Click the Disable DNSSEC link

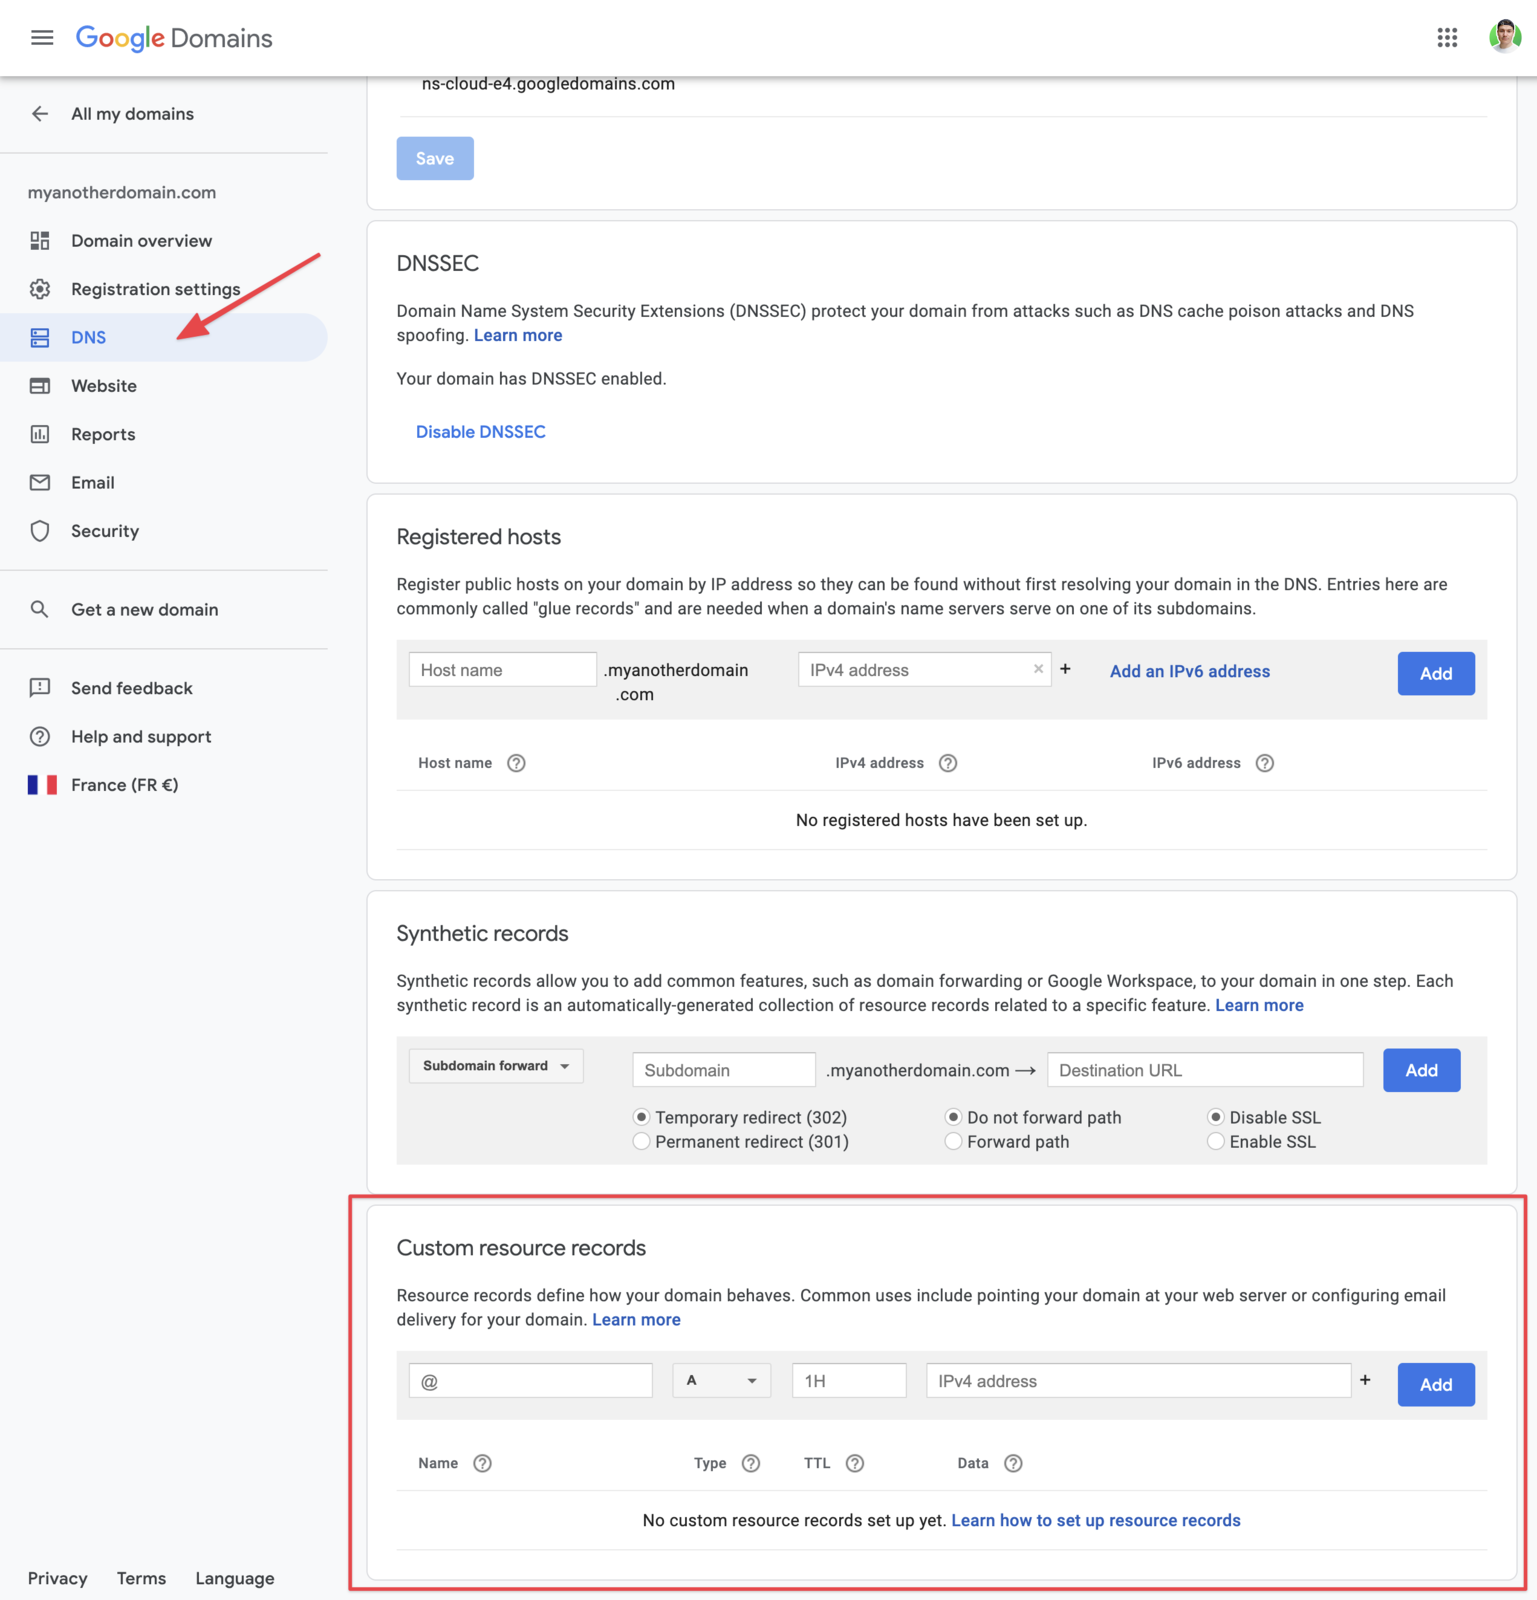tap(480, 432)
